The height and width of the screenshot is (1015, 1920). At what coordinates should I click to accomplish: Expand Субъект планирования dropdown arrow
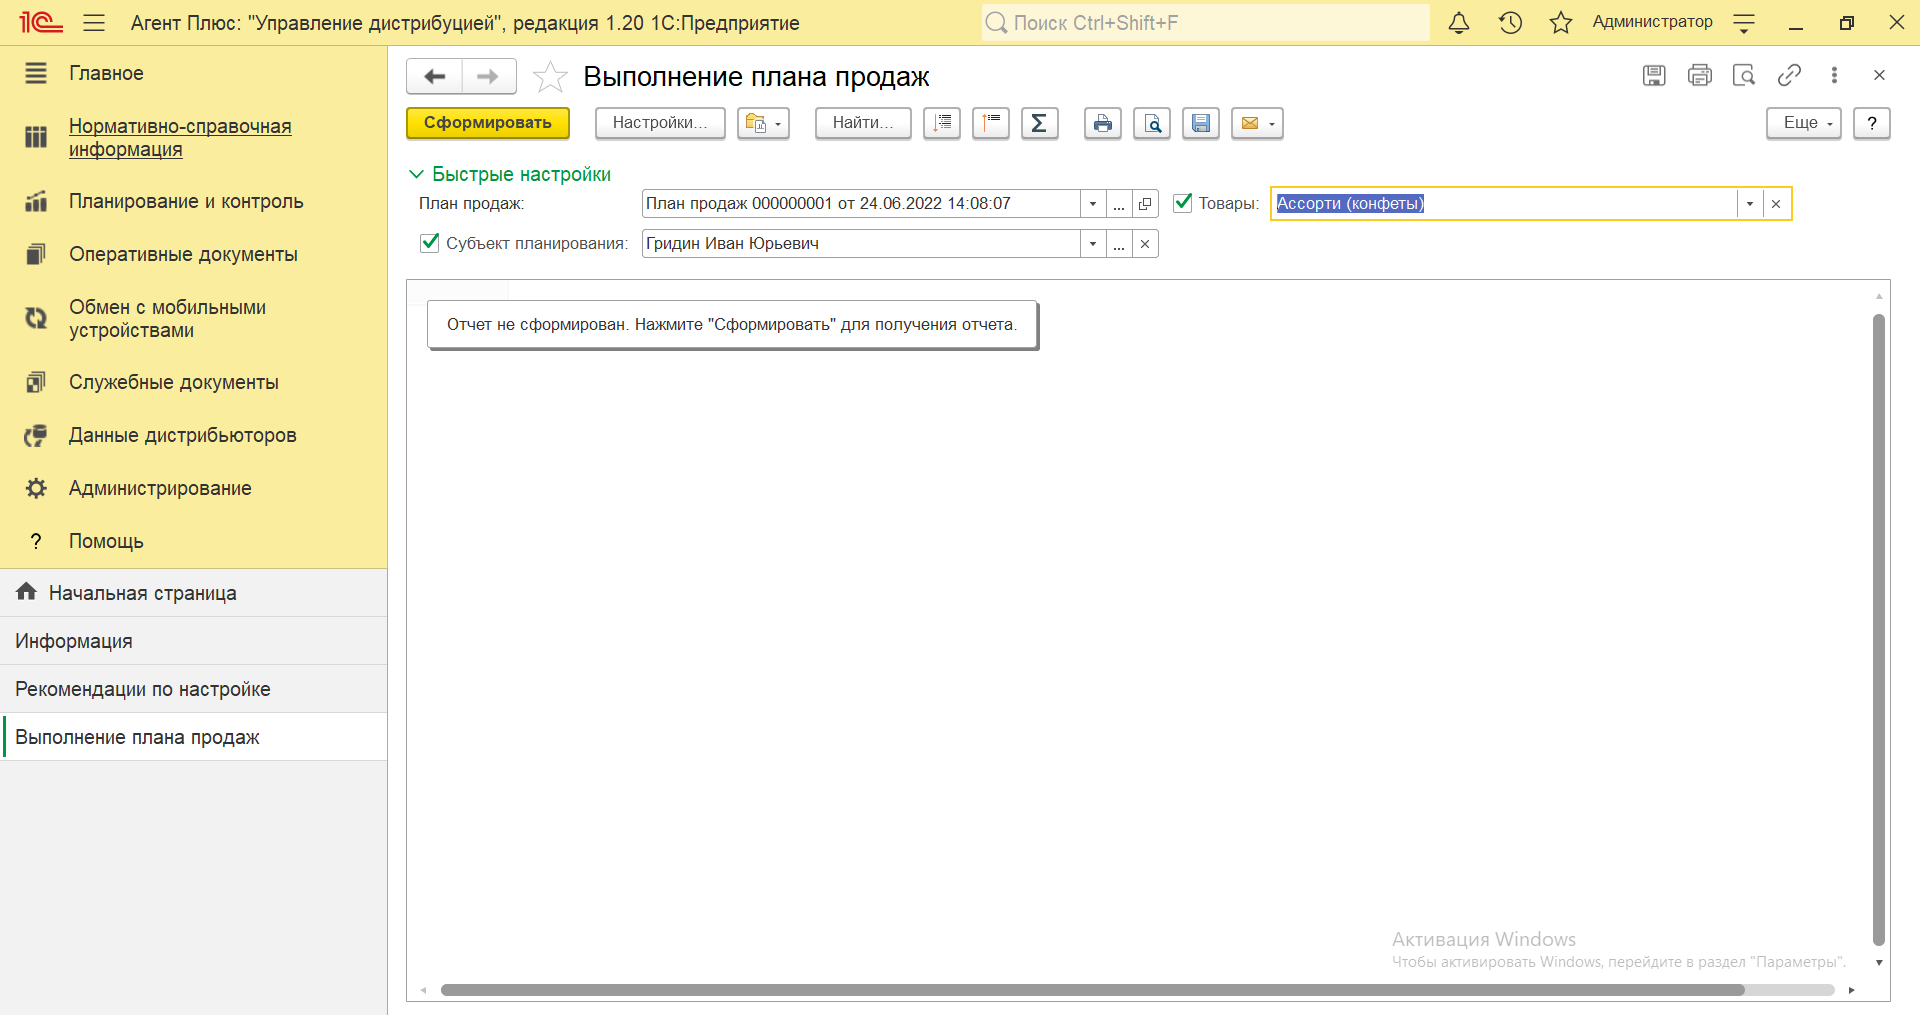click(1093, 244)
